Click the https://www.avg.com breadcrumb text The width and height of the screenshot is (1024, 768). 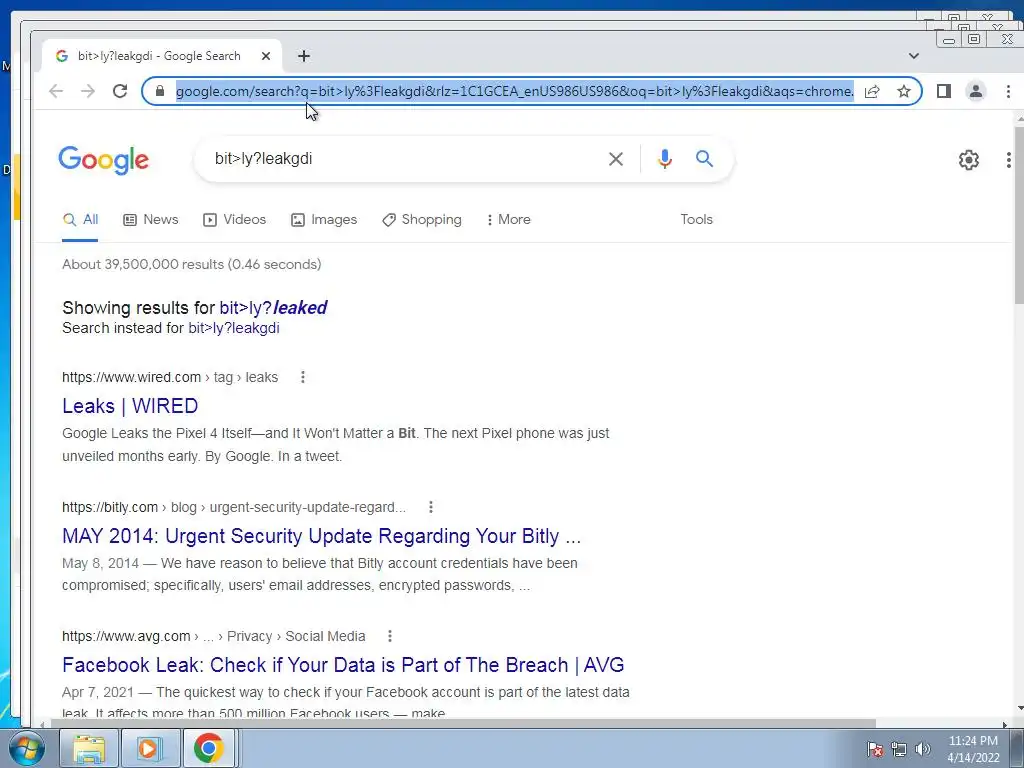click(x=126, y=636)
